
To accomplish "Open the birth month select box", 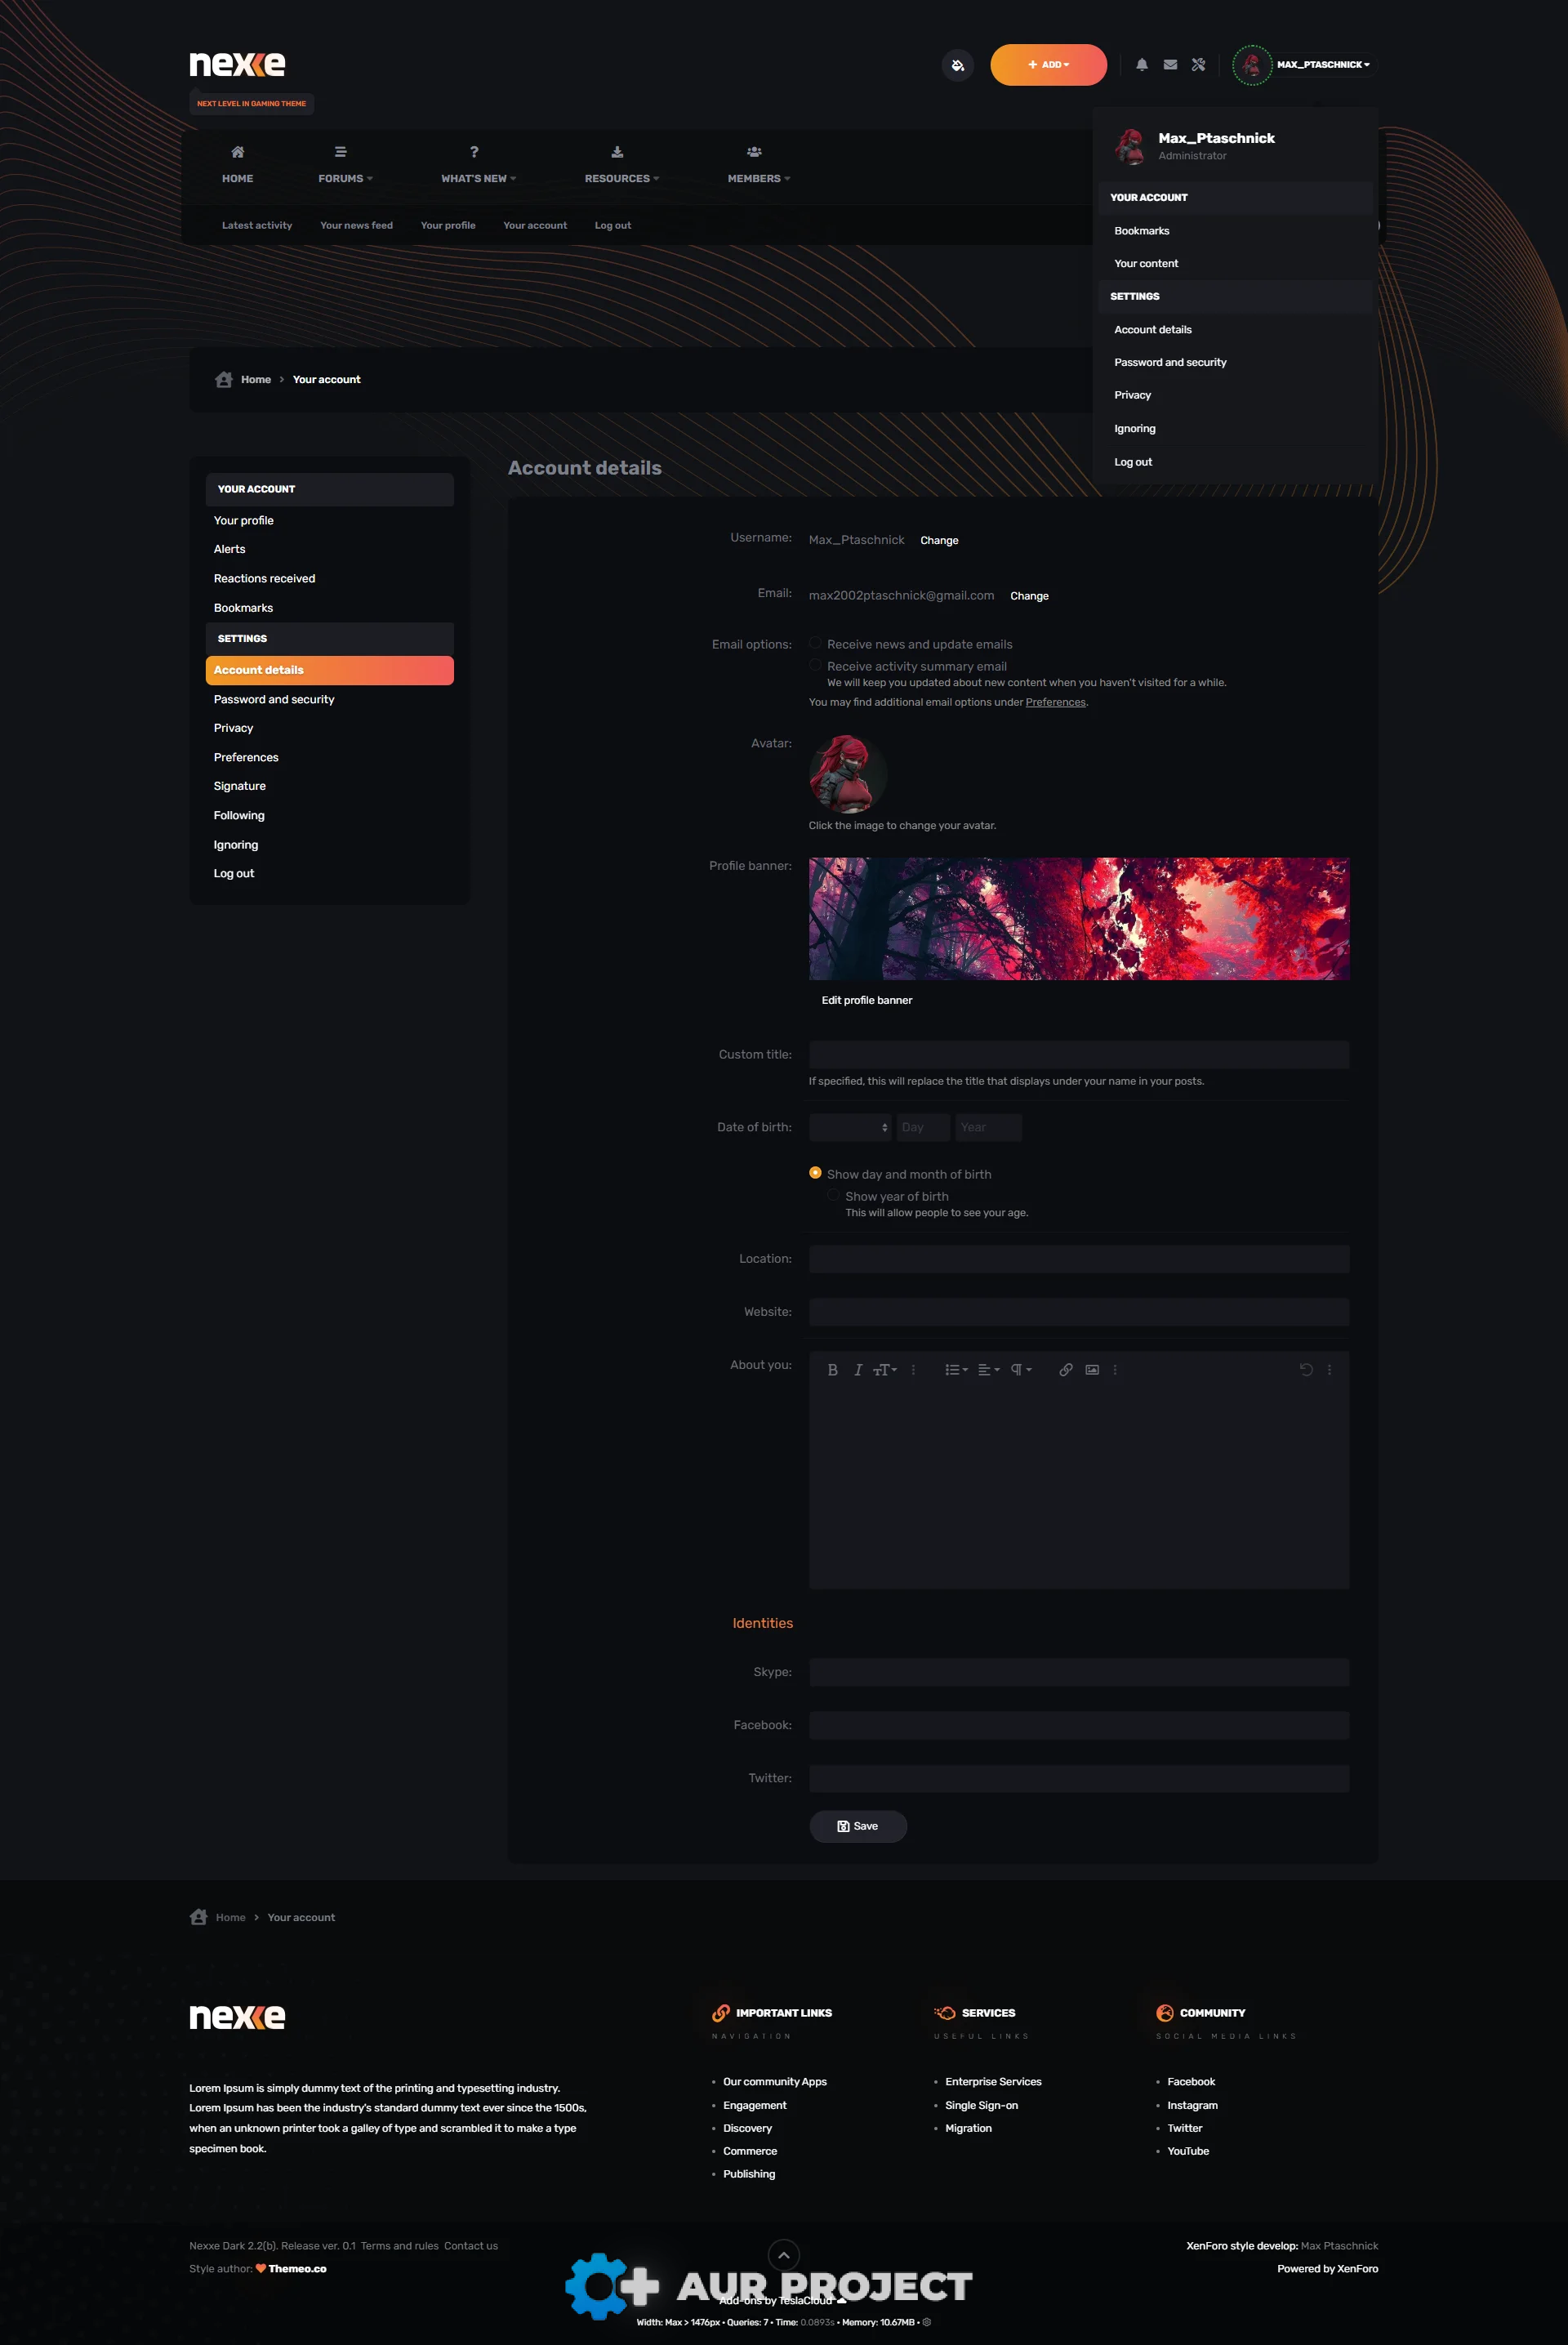I will [849, 1127].
